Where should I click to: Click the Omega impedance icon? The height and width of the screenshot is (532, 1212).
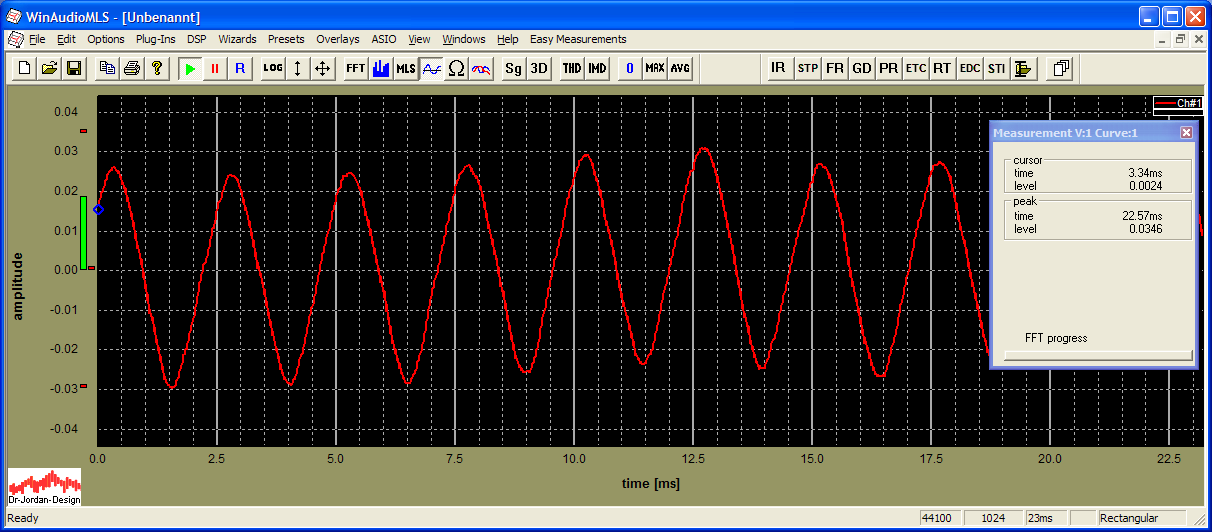[x=456, y=69]
